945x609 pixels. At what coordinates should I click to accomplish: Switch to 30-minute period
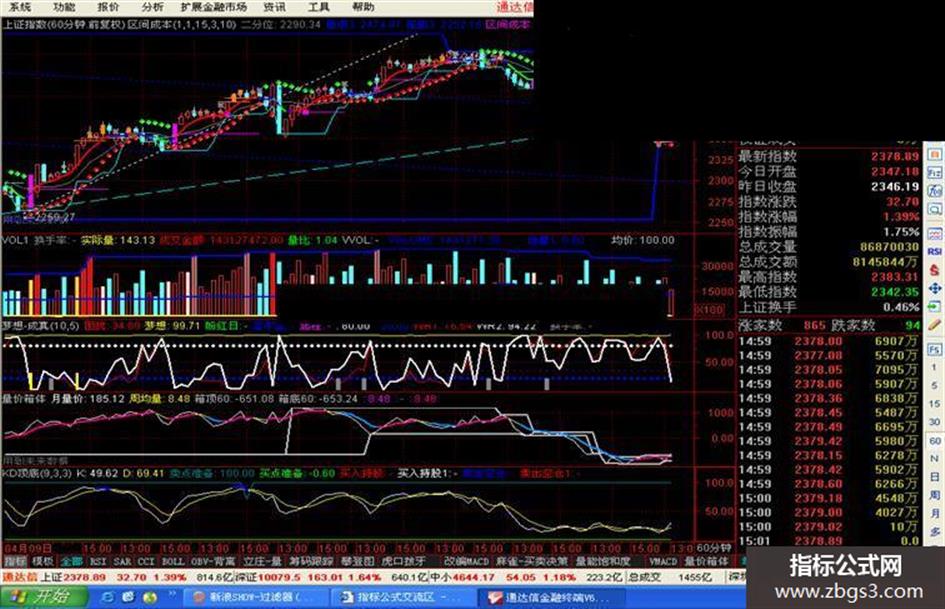click(935, 422)
